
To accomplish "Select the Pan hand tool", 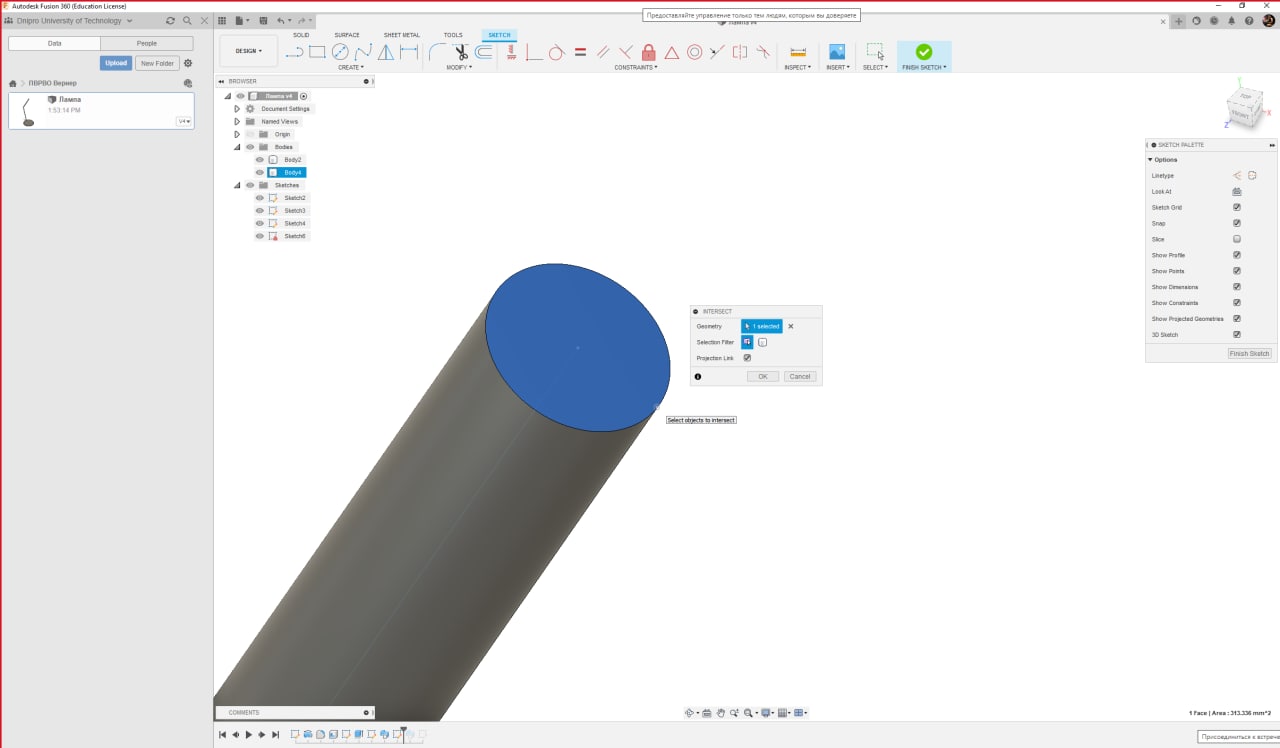I will pyautogui.click(x=721, y=713).
